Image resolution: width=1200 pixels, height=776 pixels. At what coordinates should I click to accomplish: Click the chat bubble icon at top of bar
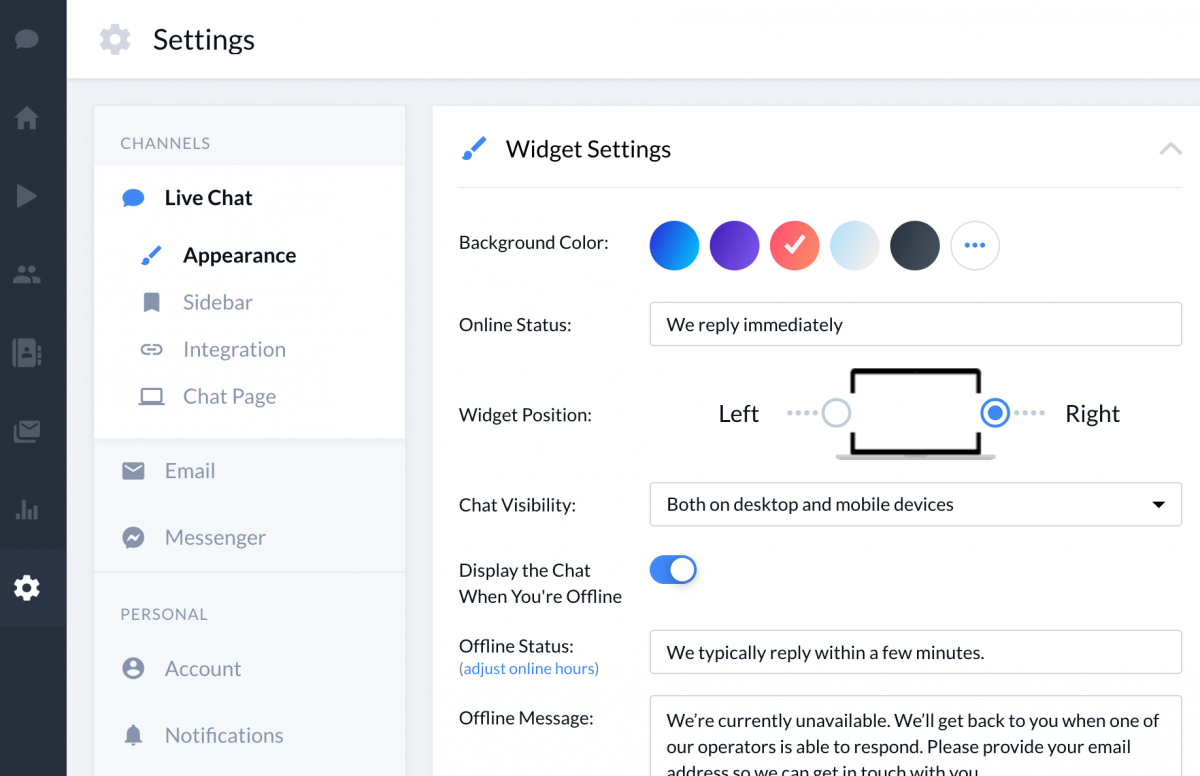click(x=27, y=40)
